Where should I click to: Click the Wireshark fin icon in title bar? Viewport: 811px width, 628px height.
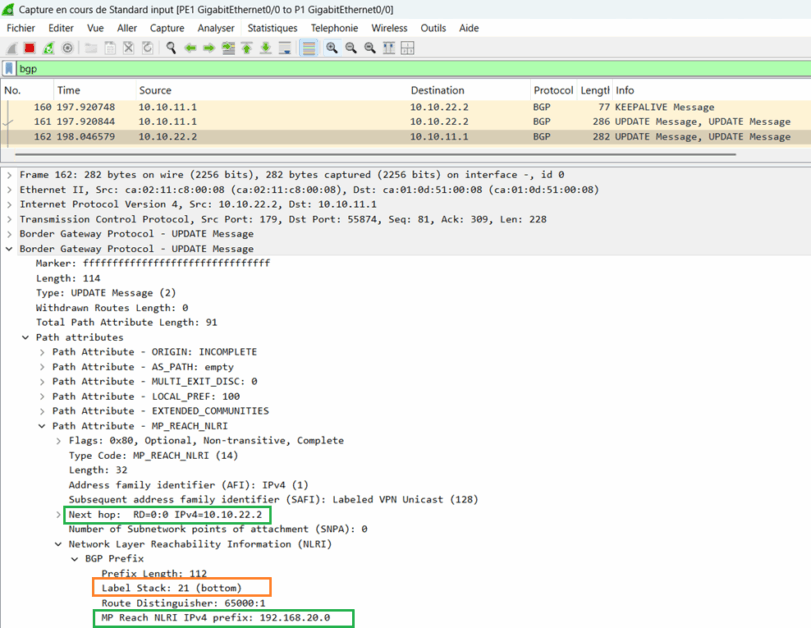[x=8, y=9]
